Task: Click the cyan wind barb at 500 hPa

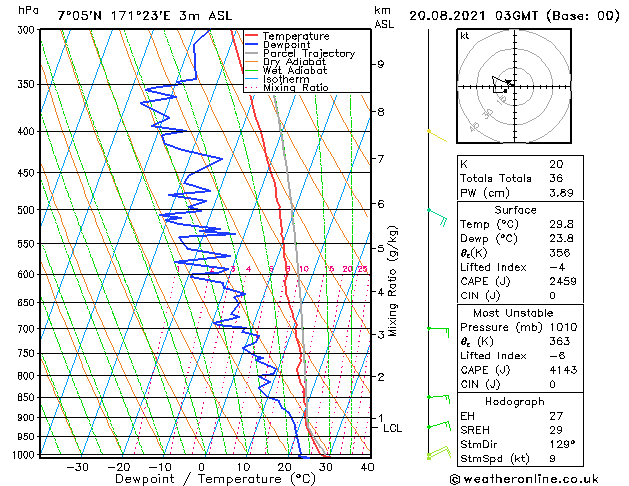Action: pyautogui.click(x=436, y=212)
